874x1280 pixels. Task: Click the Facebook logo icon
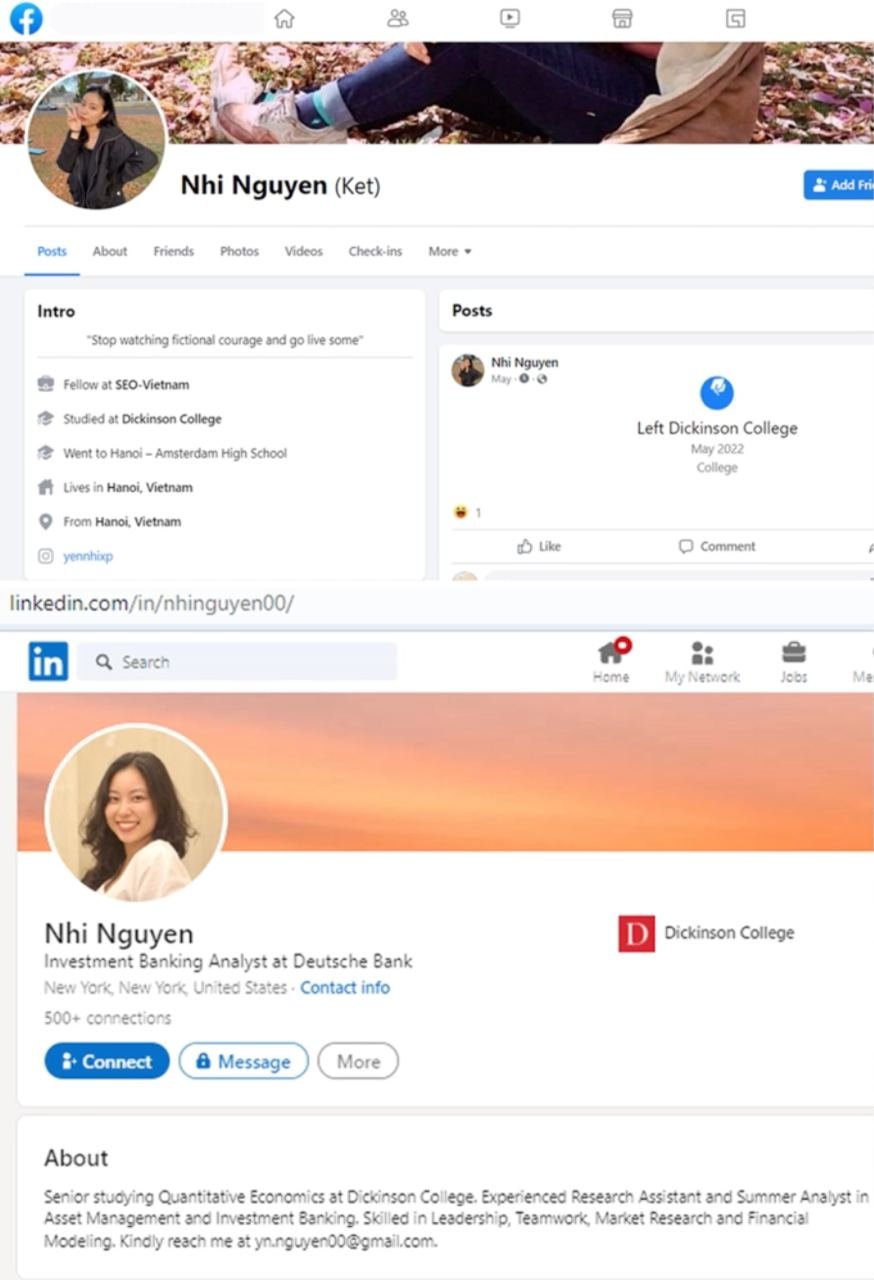pyautogui.click(x=26, y=19)
